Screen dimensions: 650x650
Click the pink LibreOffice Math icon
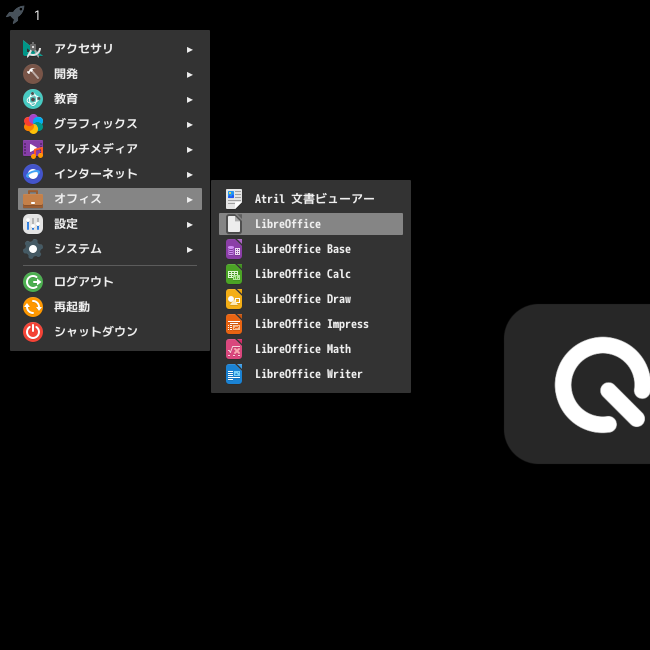click(x=234, y=349)
